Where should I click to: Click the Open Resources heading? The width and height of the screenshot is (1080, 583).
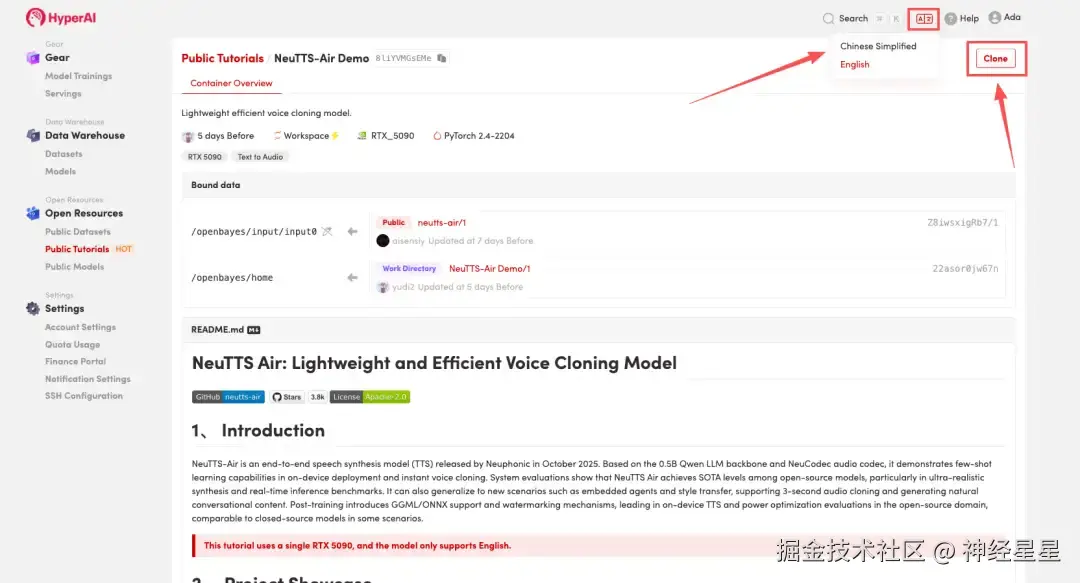tap(84, 214)
